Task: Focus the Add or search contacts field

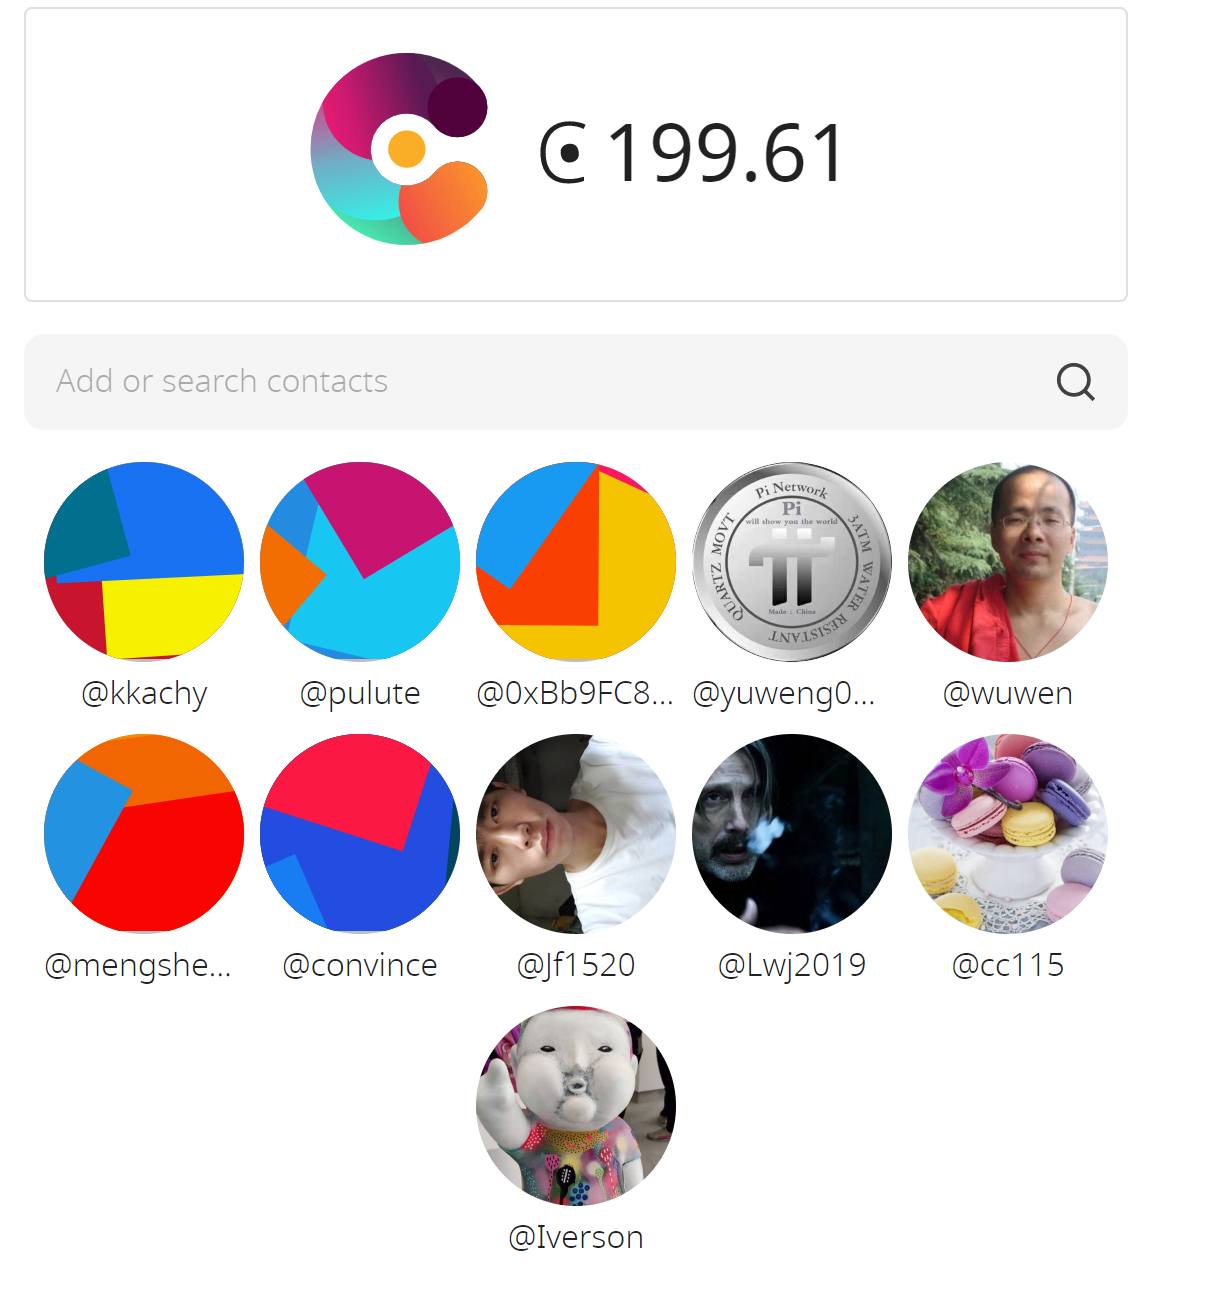Action: click(x=576, y=382)
